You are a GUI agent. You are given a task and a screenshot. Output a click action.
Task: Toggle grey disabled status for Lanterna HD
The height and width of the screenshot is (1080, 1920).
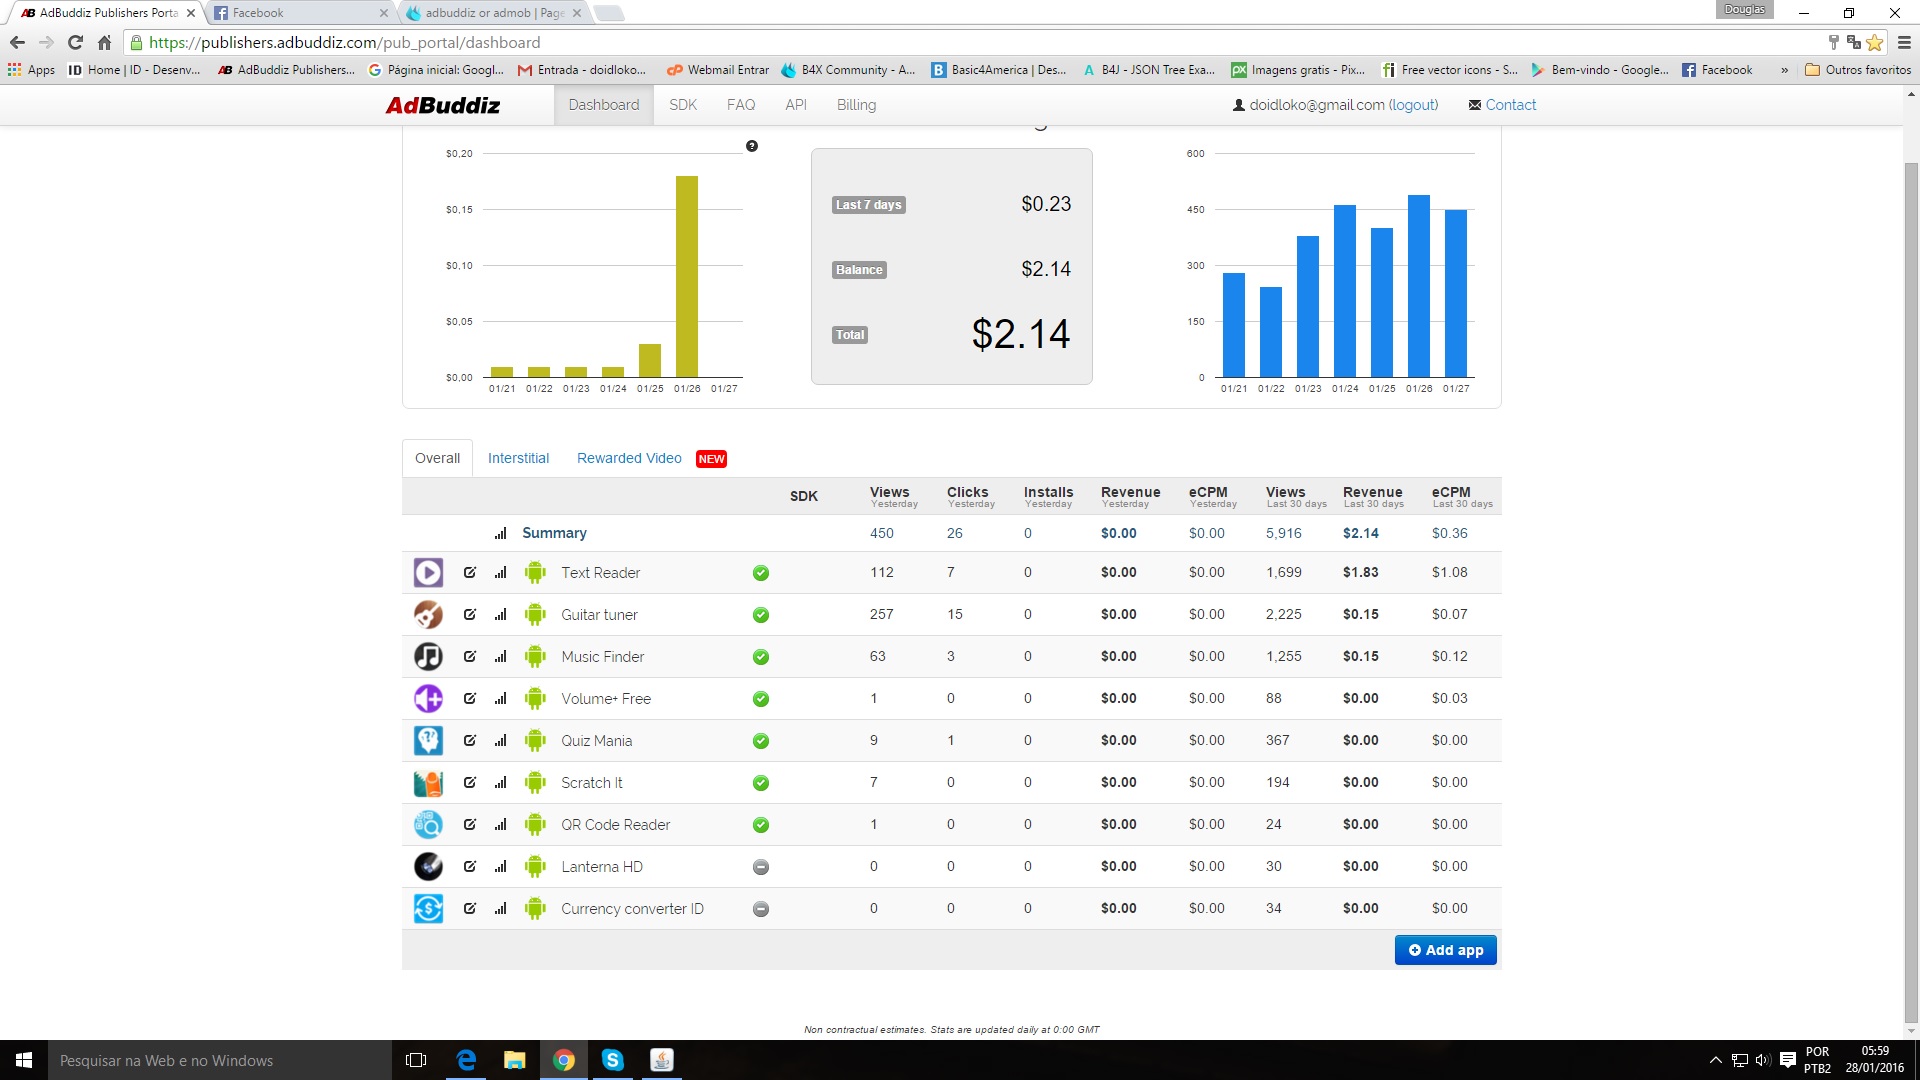coord(761,867)
